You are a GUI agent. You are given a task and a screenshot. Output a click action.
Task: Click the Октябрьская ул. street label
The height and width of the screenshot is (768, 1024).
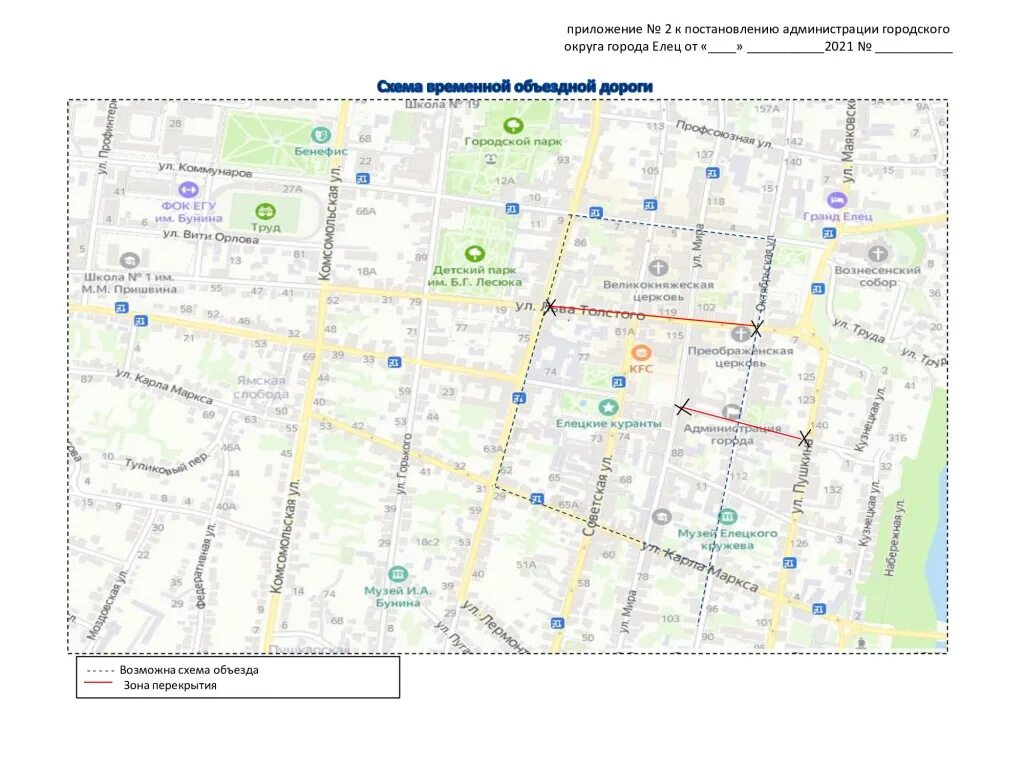pos(765,273)
